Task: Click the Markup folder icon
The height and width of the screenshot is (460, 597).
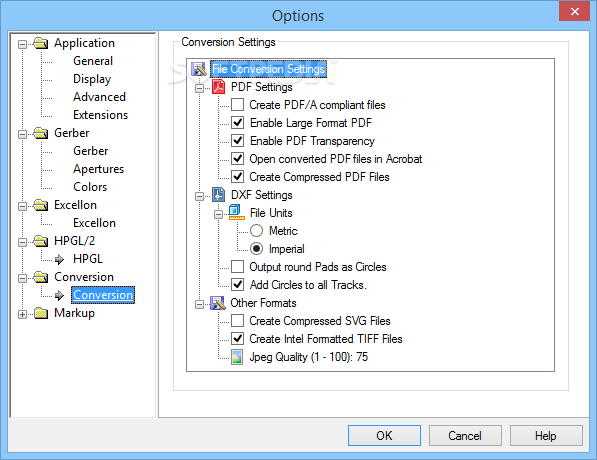Action: (x=41, y=313)
